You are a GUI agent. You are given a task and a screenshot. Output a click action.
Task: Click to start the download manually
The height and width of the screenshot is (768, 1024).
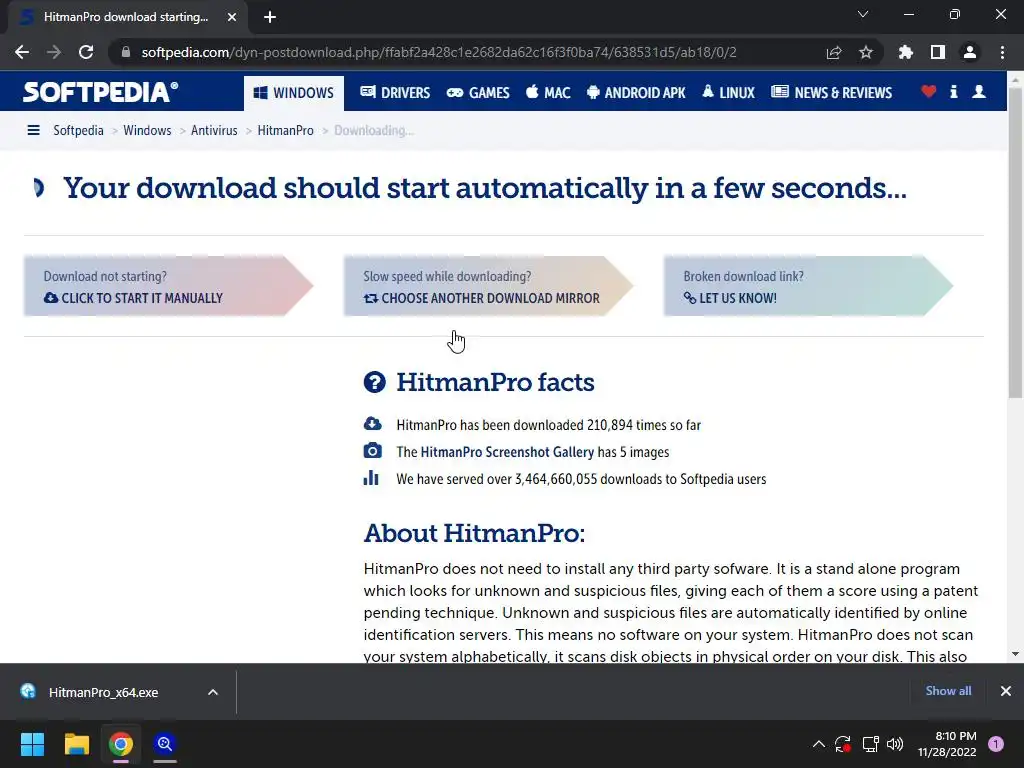pyautogui.click(x=168, y=286)
